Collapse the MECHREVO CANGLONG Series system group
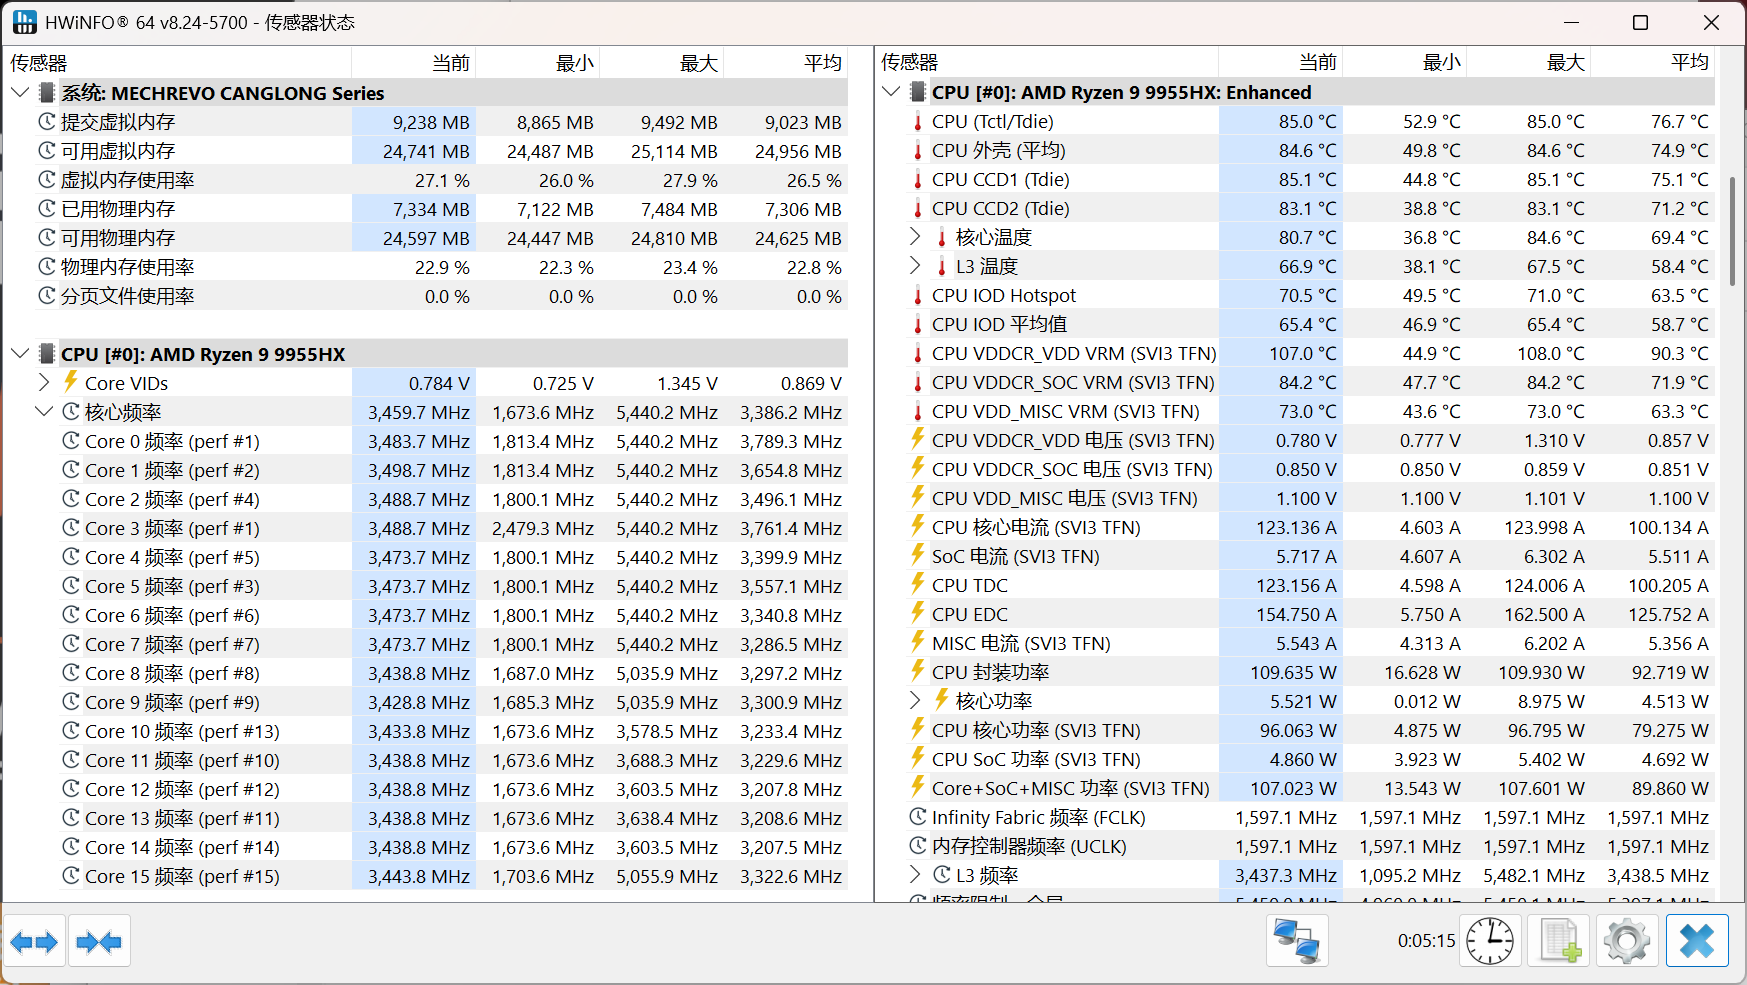The height and width of the screenshot is (985, 1747). [20, 93]
